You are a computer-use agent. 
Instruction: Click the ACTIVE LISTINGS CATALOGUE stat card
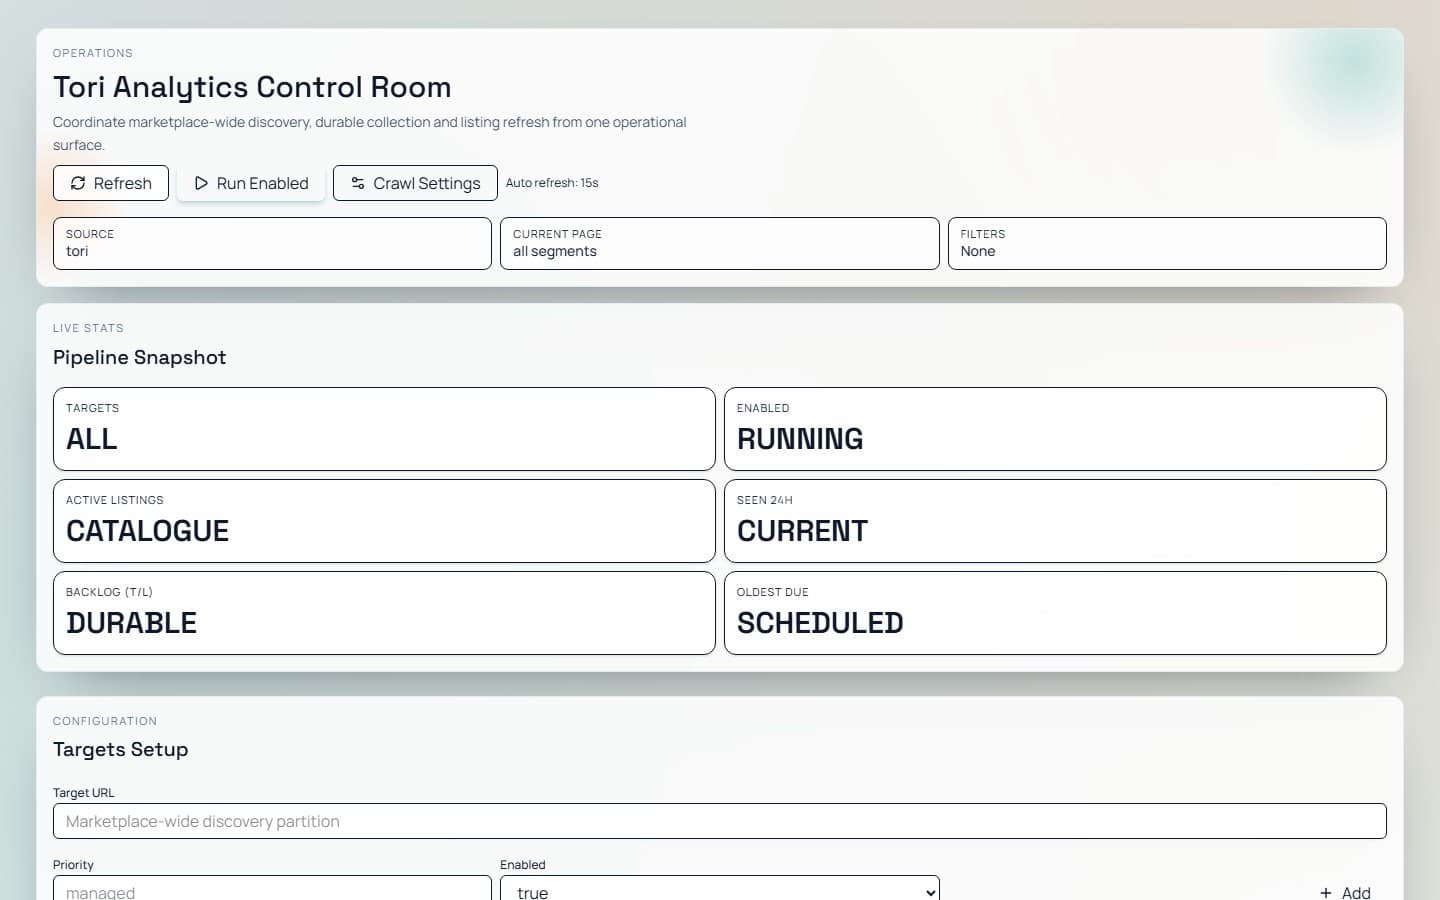point(384,521)
